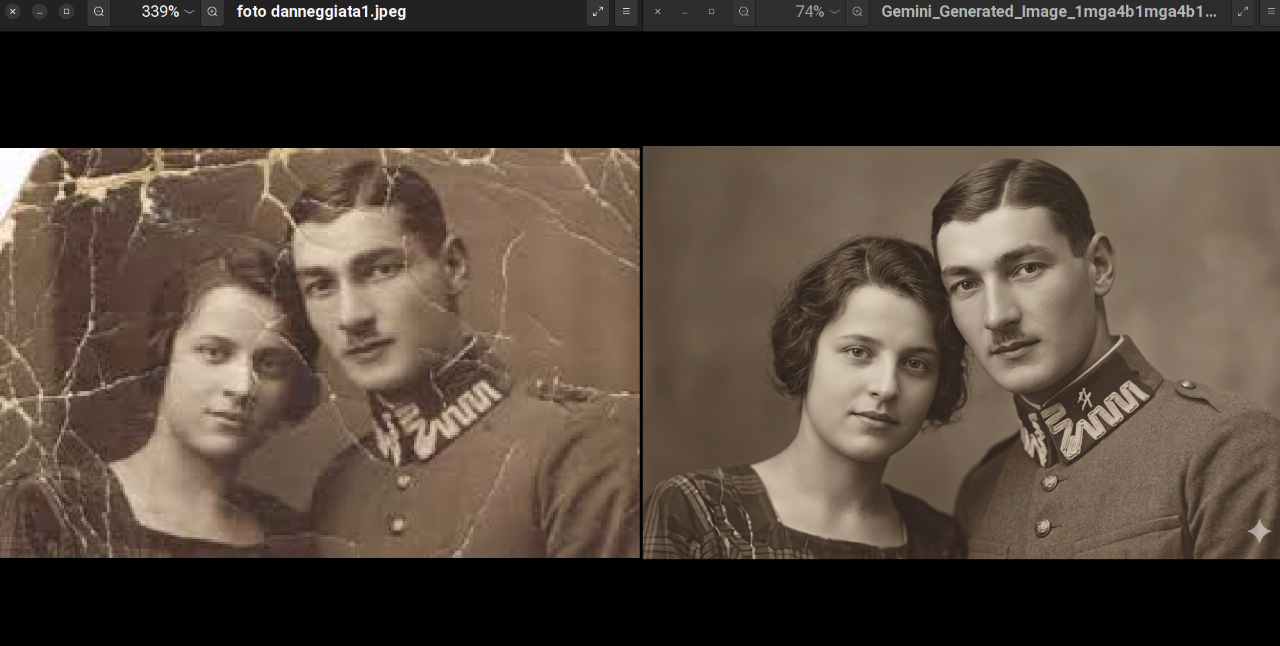Click the Gemini sparkle watermark on restored image
This screenshot has width=1280, height=646.
[1258, 532]
